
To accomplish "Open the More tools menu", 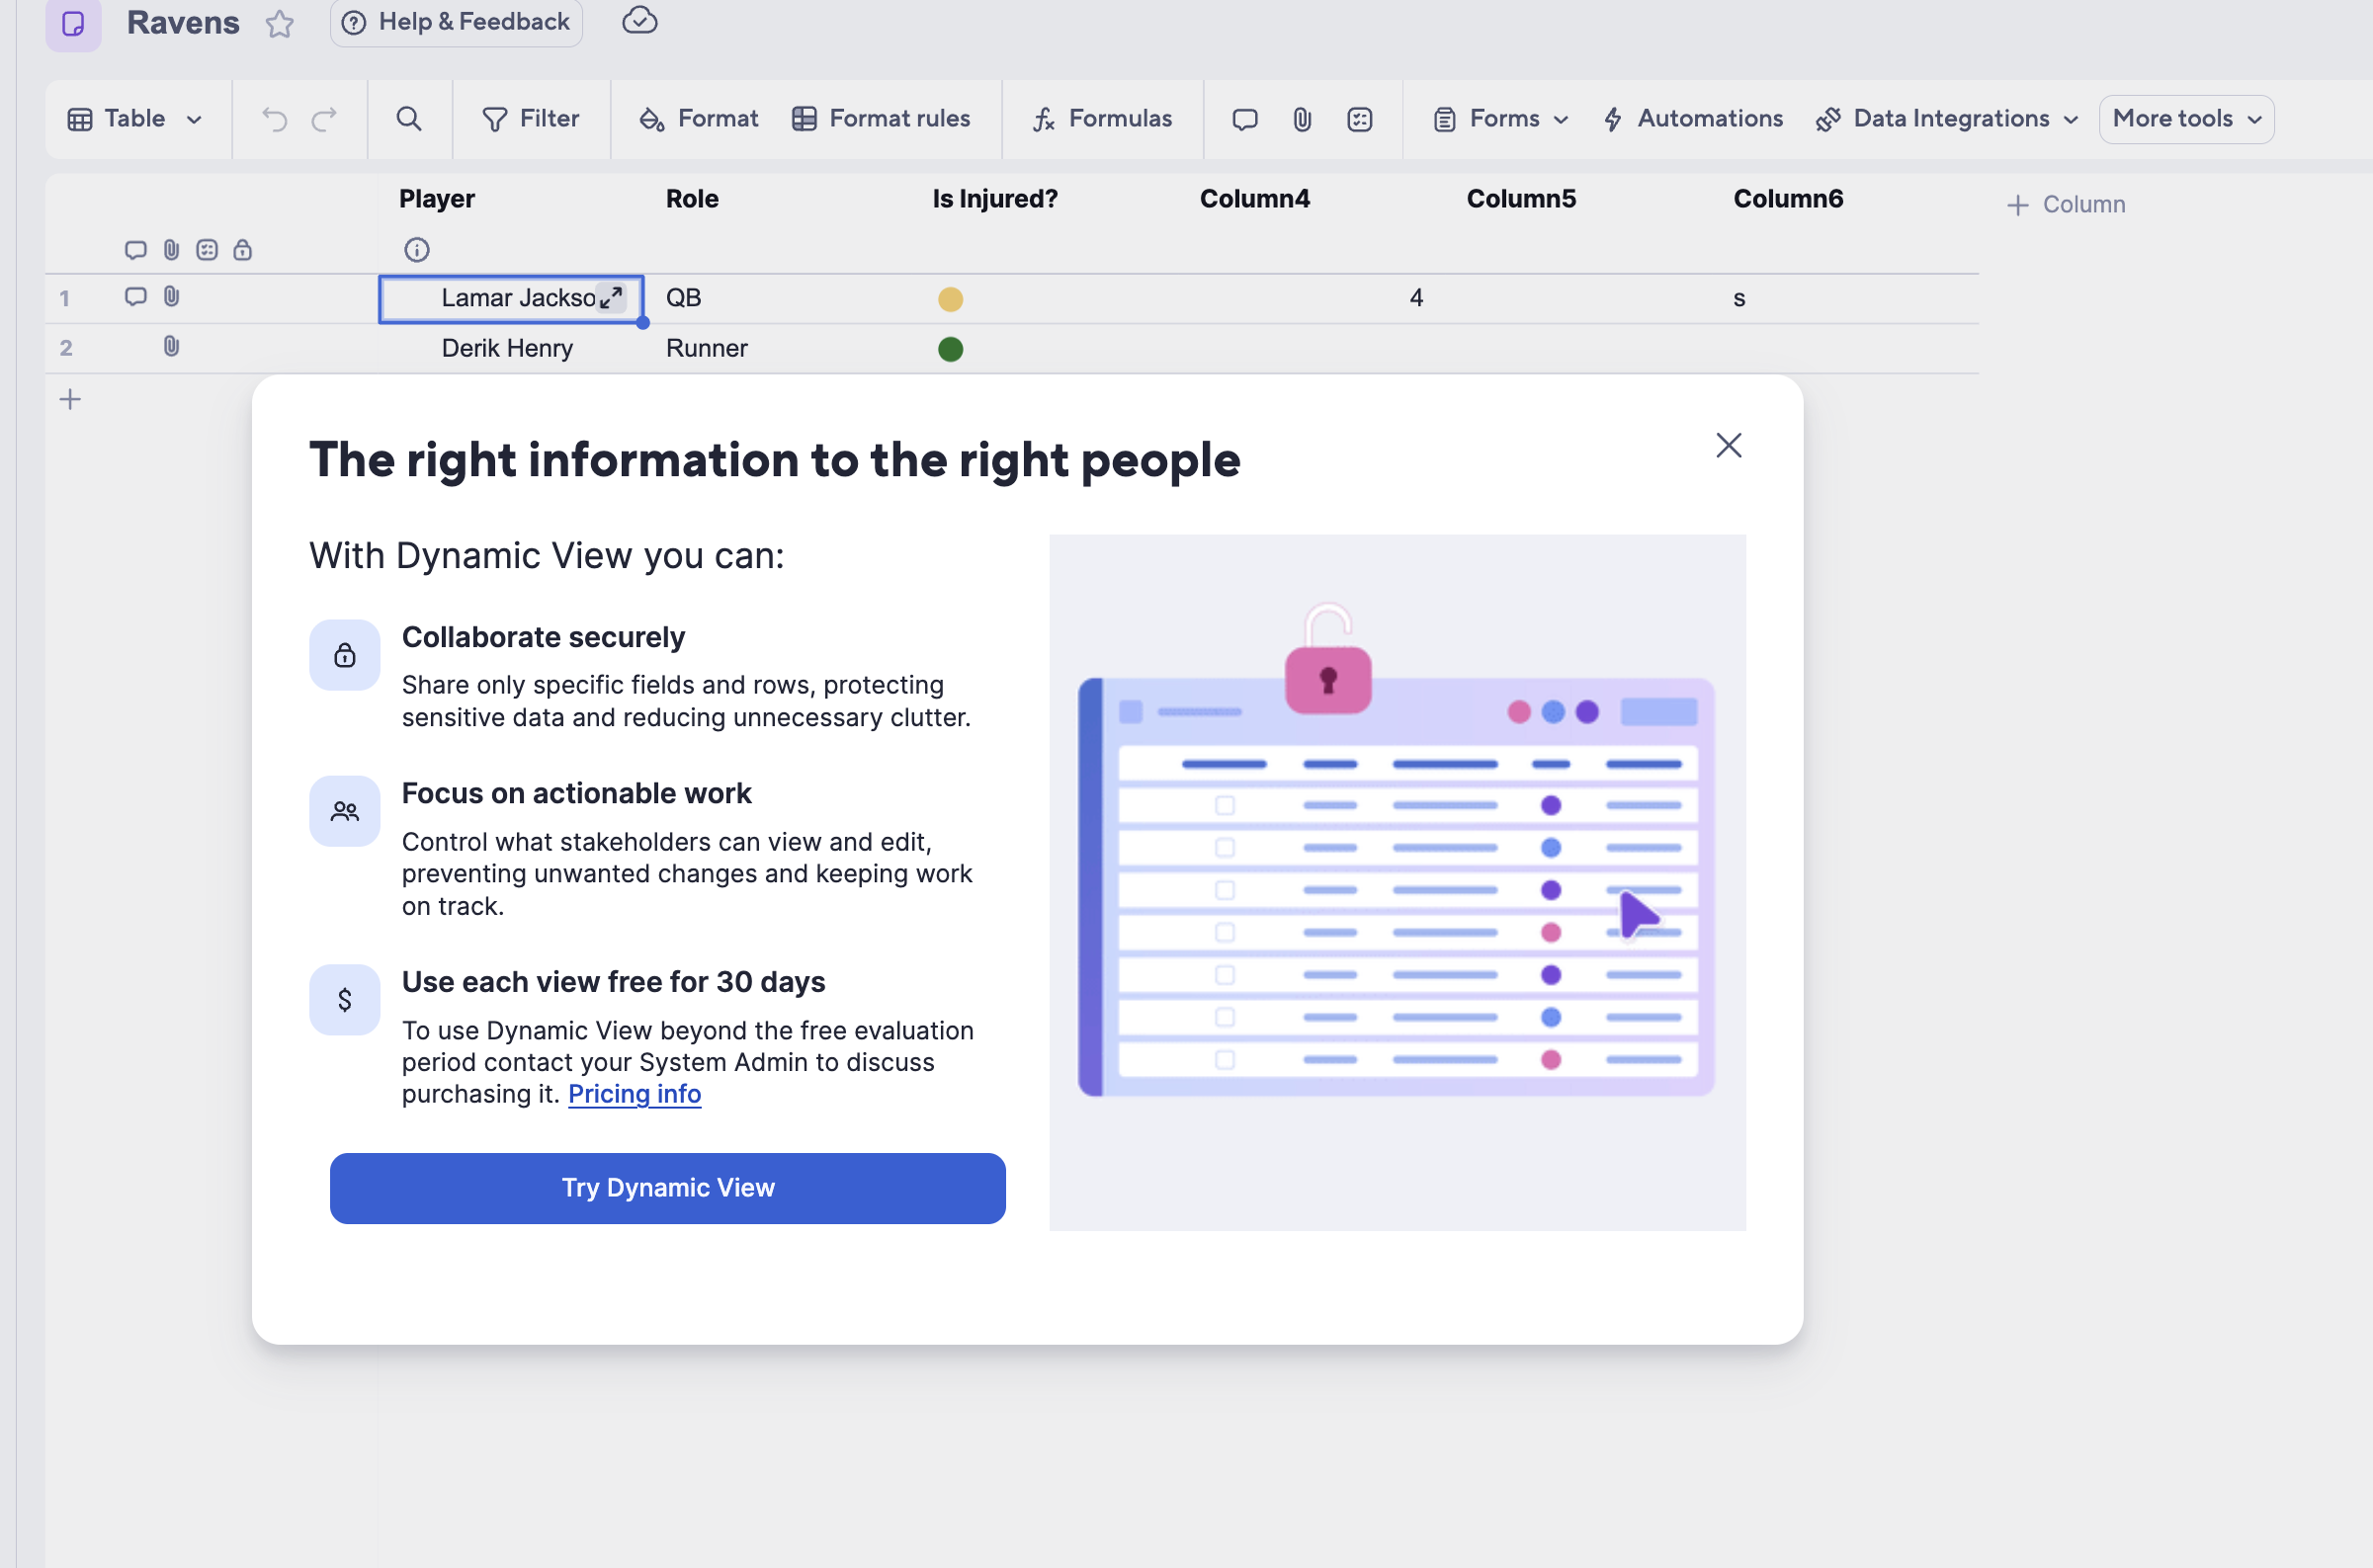I will 2186,118.
